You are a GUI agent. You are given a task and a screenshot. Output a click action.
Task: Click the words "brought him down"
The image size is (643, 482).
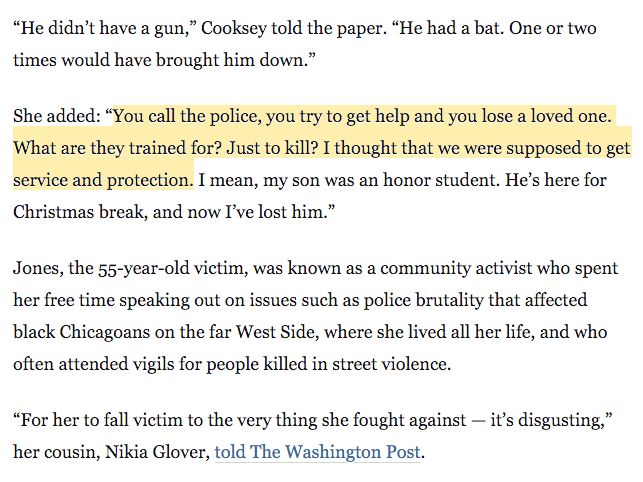point(232,60)
